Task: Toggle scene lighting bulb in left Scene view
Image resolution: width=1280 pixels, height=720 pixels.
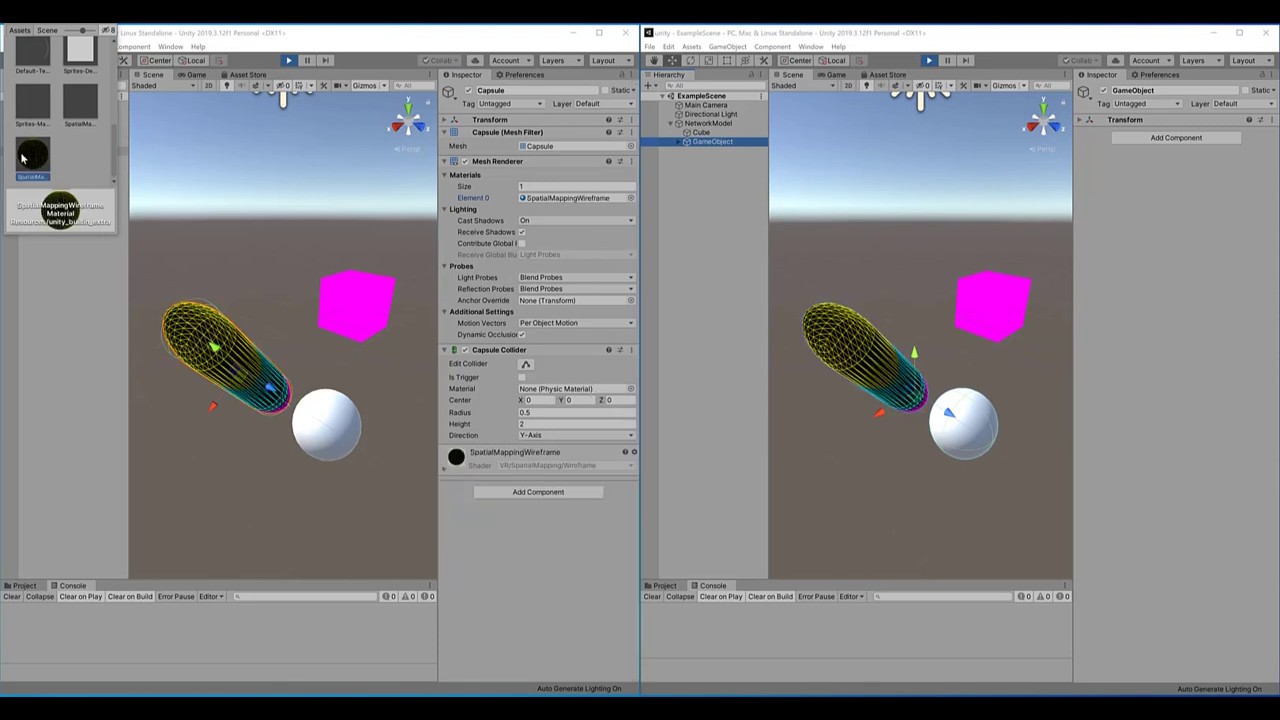Action: (x=226, y=85)
